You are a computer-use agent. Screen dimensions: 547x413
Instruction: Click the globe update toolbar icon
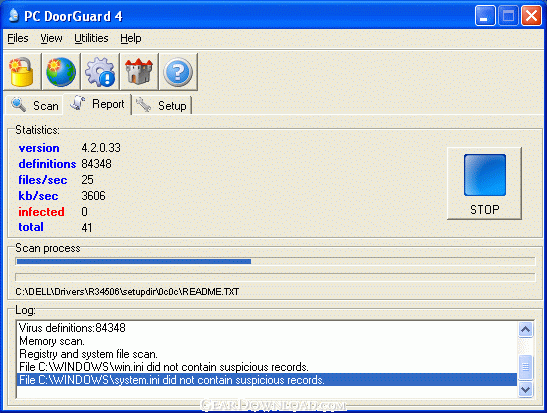tap(61, 72)
